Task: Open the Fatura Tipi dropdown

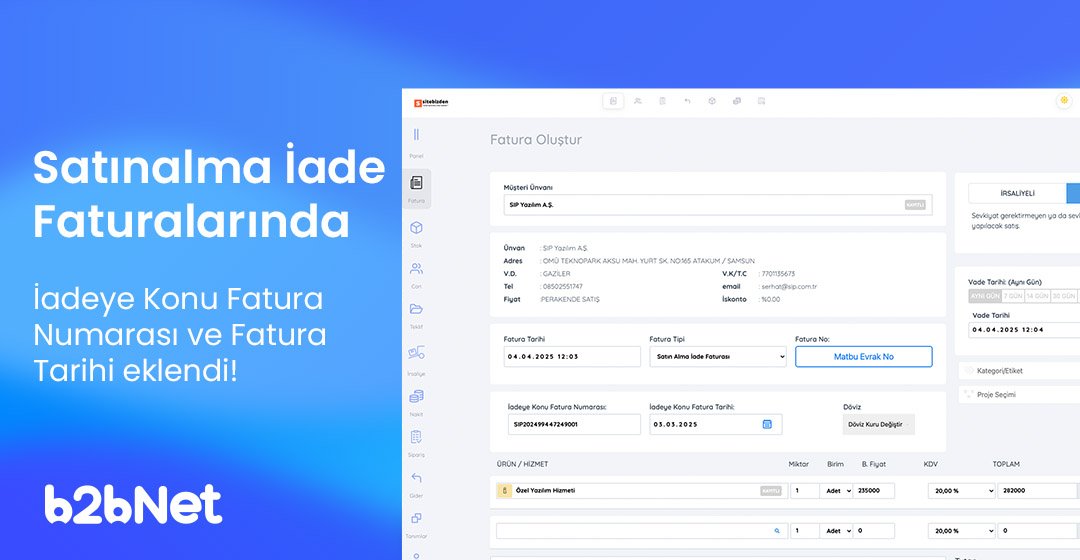Action: click(718, 357)
